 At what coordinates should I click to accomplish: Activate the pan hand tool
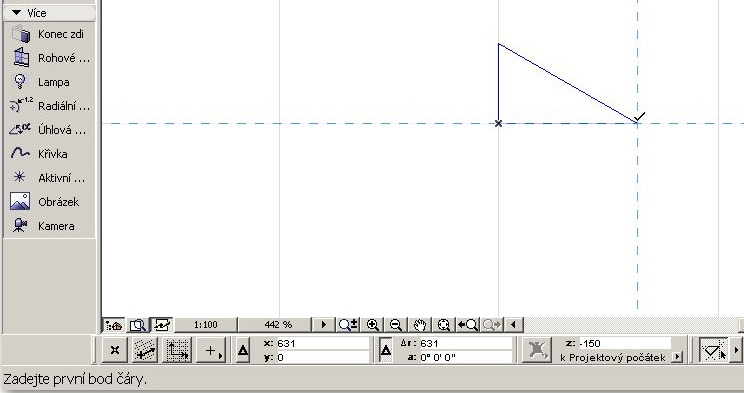419,325
